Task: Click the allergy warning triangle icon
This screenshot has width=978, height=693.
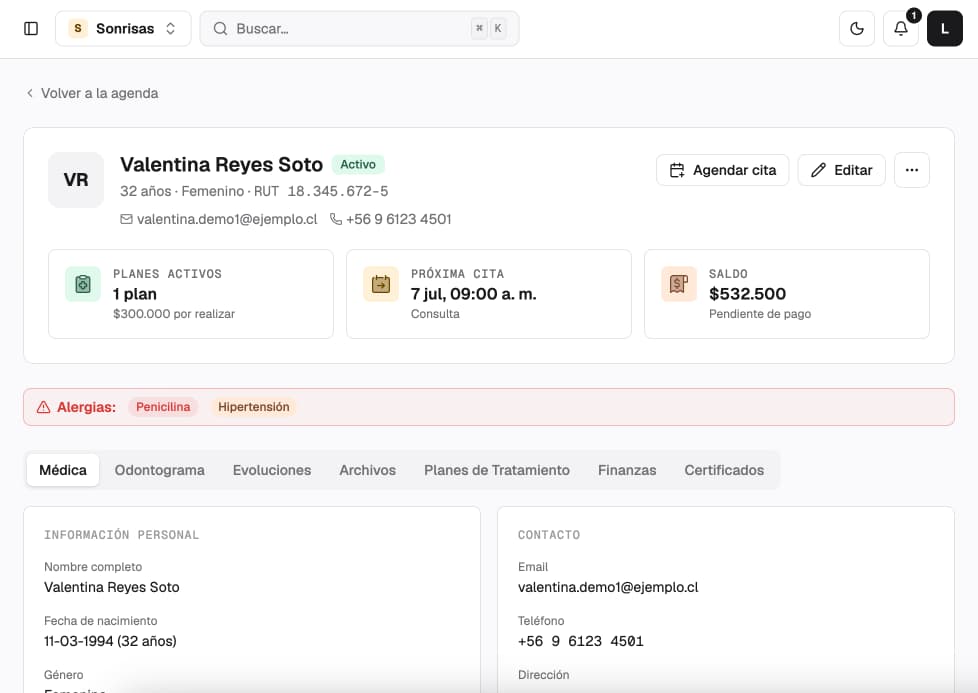Action: [43, 407]
